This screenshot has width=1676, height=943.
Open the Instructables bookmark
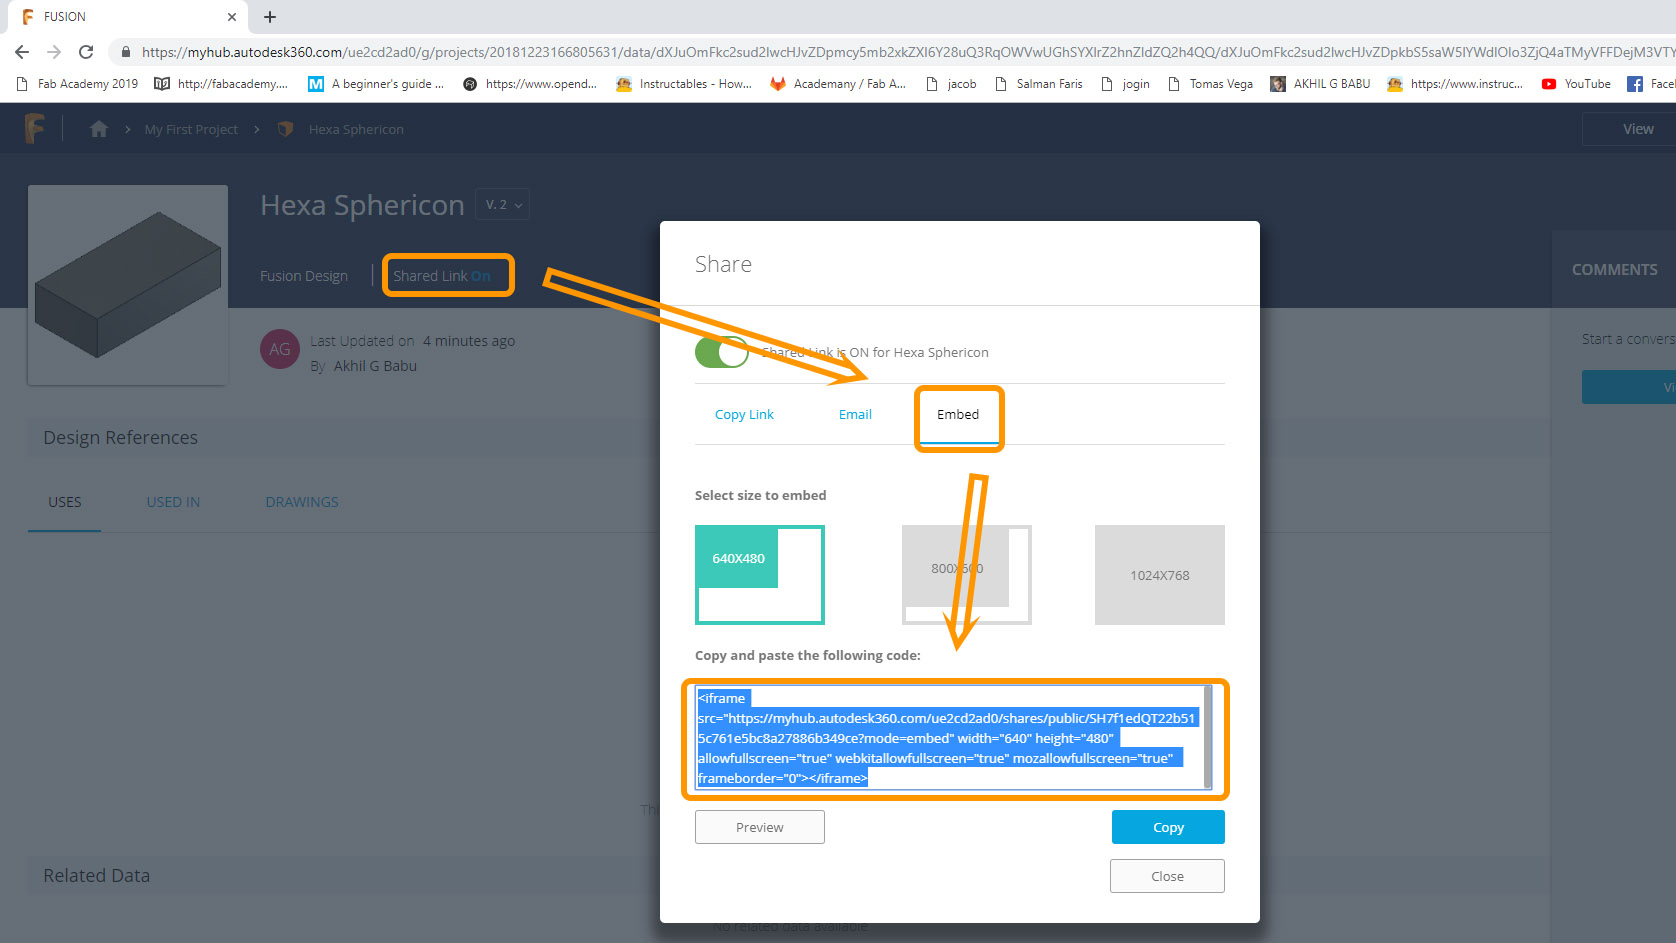tap(684, 84)
